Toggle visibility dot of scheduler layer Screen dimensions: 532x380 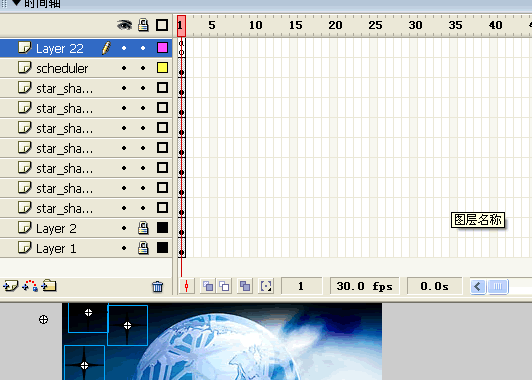coord(124,68)
